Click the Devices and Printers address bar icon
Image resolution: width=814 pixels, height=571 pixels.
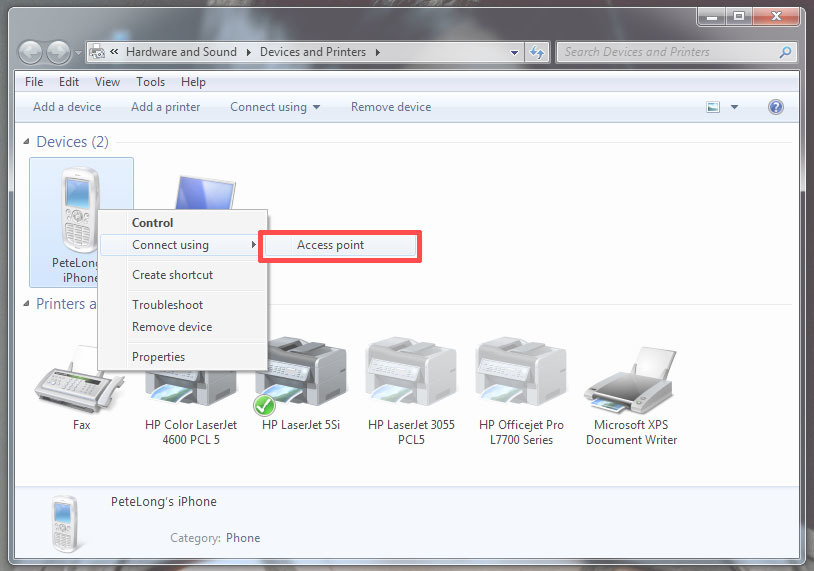point(97,52)
